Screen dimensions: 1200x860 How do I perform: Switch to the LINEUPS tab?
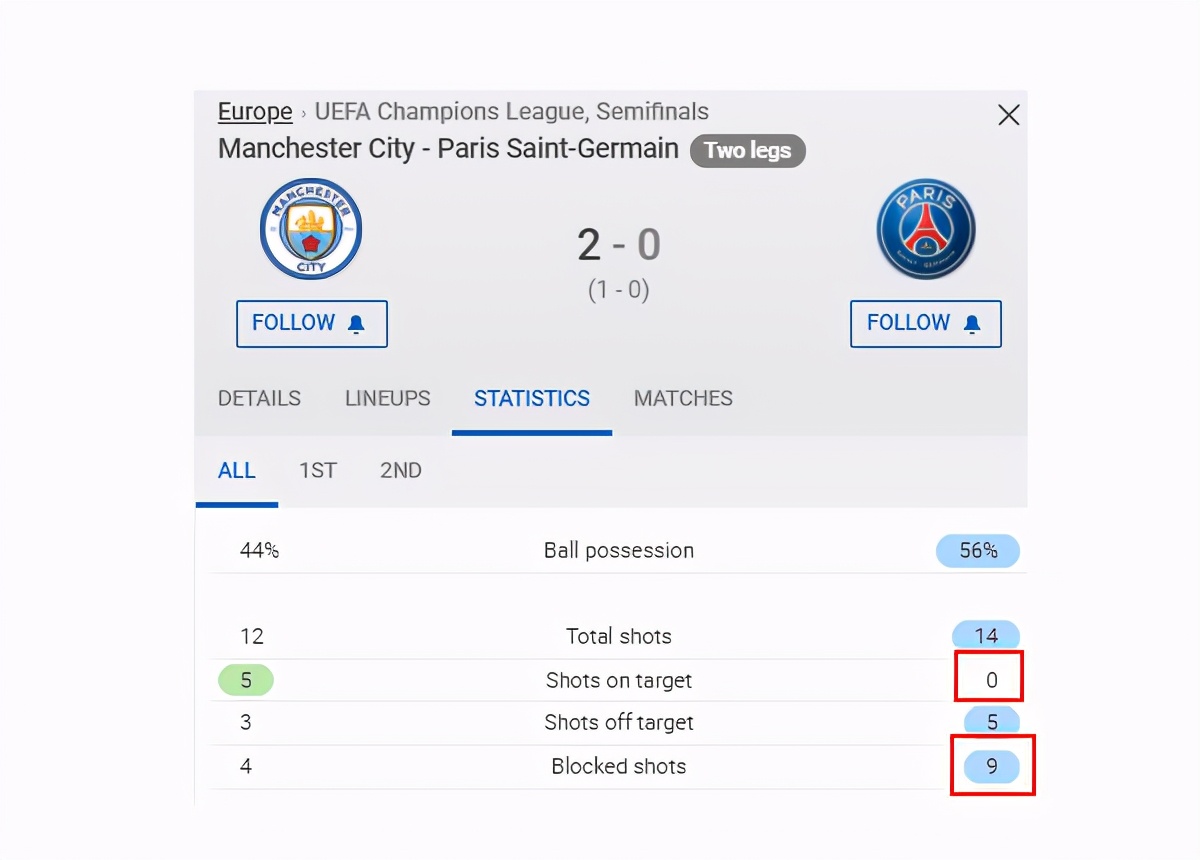click(x=387, y=398)
